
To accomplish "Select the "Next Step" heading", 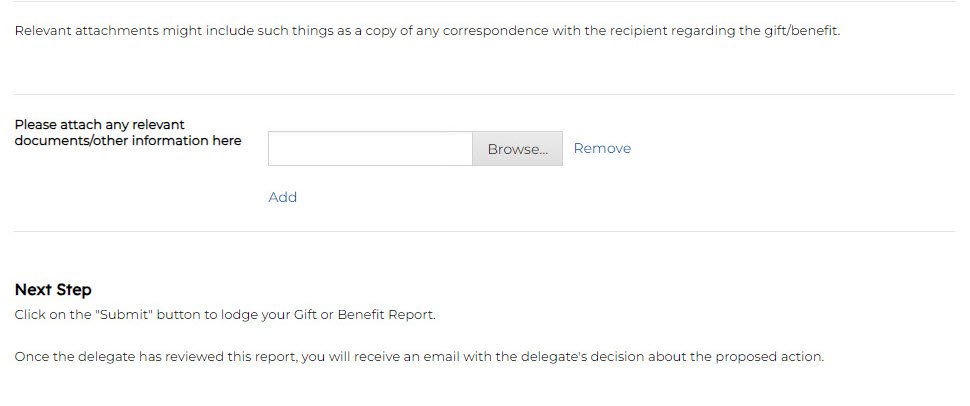I will click(53, 290).
